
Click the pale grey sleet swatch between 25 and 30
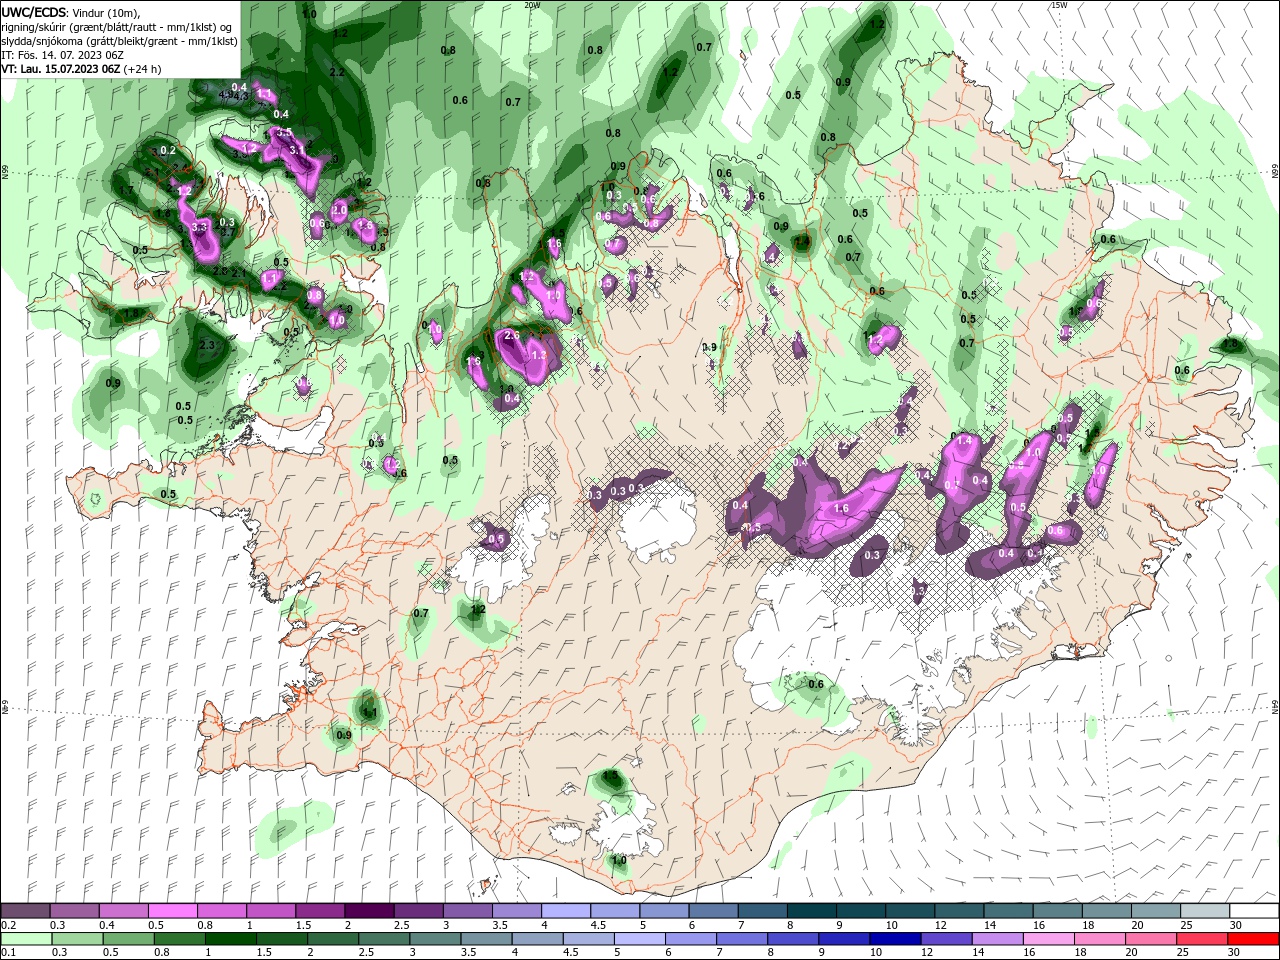click(x=1205, y=911)
